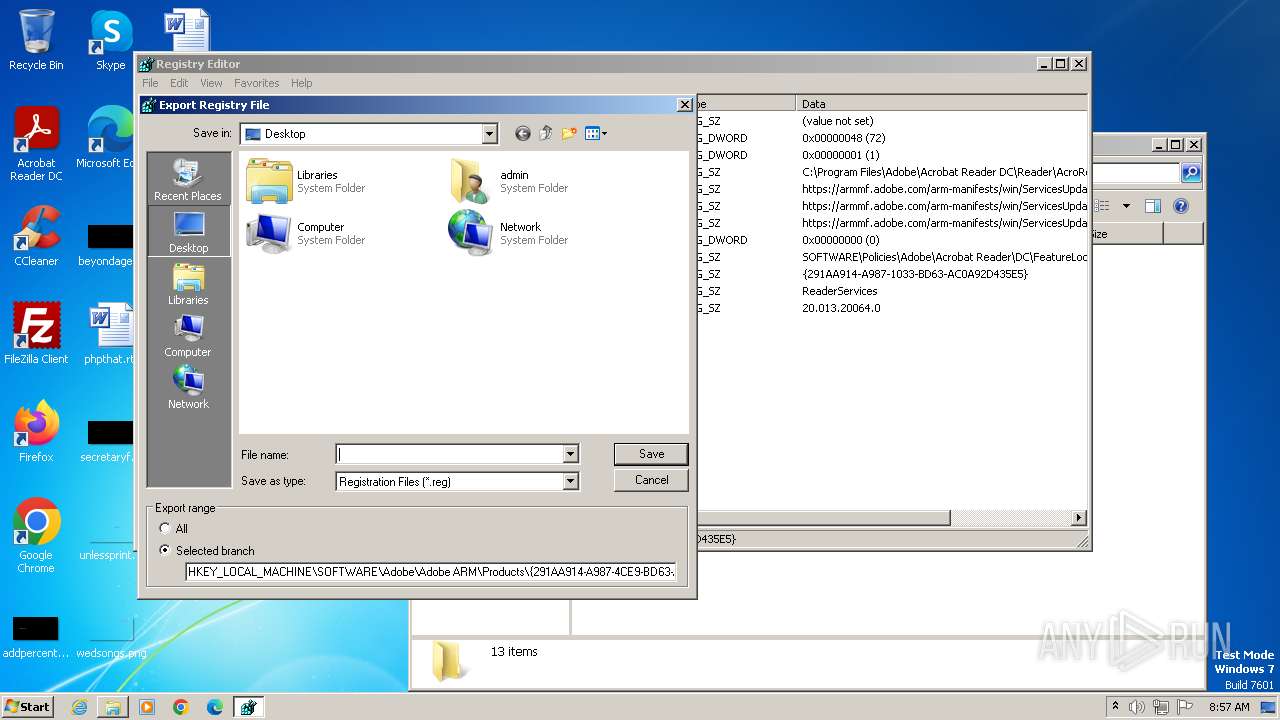Select the 0x00000048 (72) value
The image size is (1280, 720).
[x=843, y=138]
